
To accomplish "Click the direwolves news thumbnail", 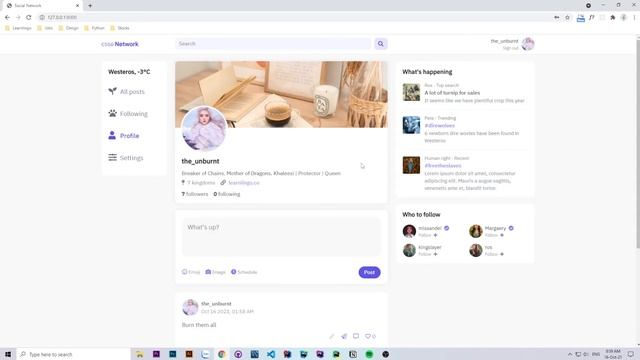I will point(411,125).
